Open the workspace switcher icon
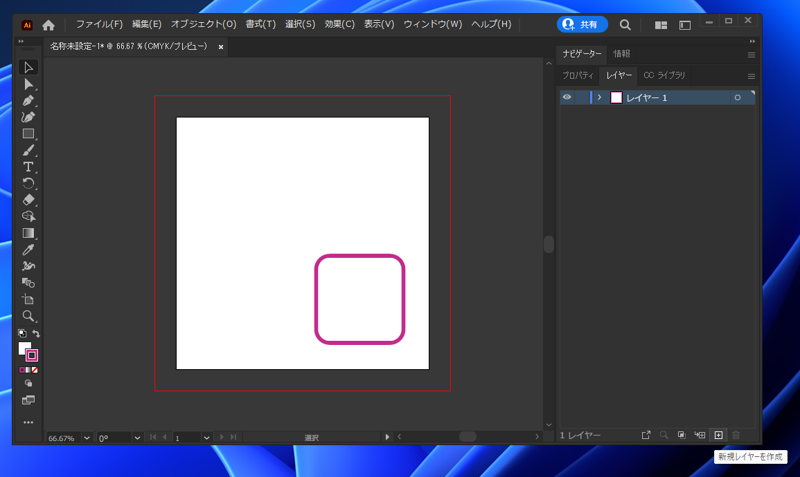This screenshot has height=477, width=800. pos(685,25)
